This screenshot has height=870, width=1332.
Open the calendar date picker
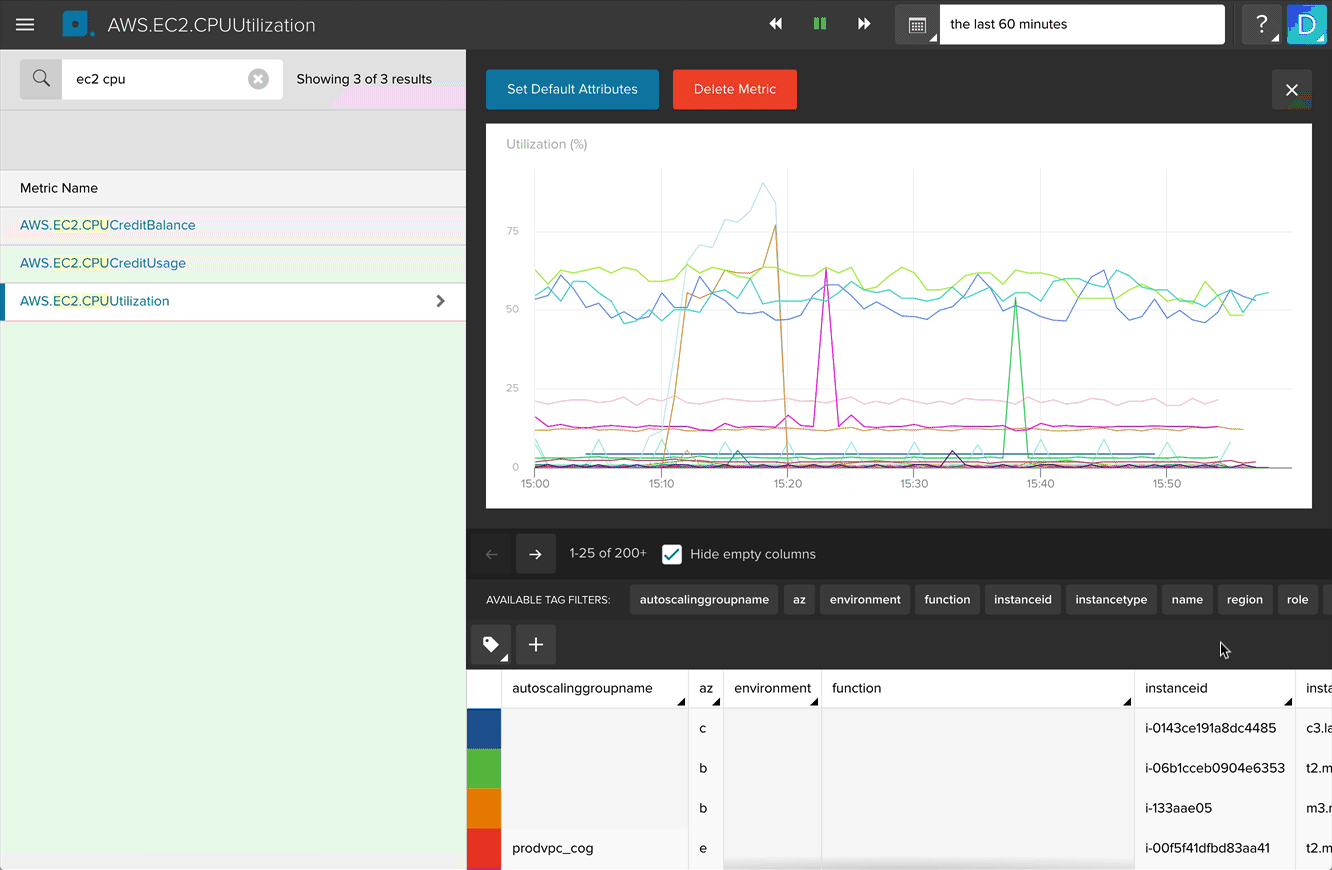tap(917, 25)
